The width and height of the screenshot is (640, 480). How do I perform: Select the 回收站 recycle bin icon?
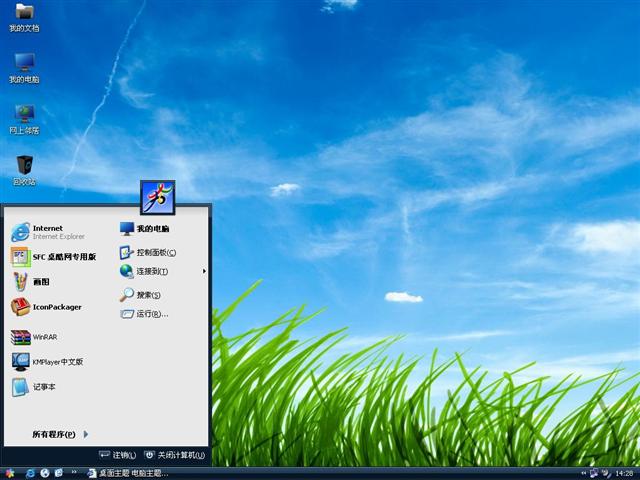pyautogui.click(x=24, y=171)
